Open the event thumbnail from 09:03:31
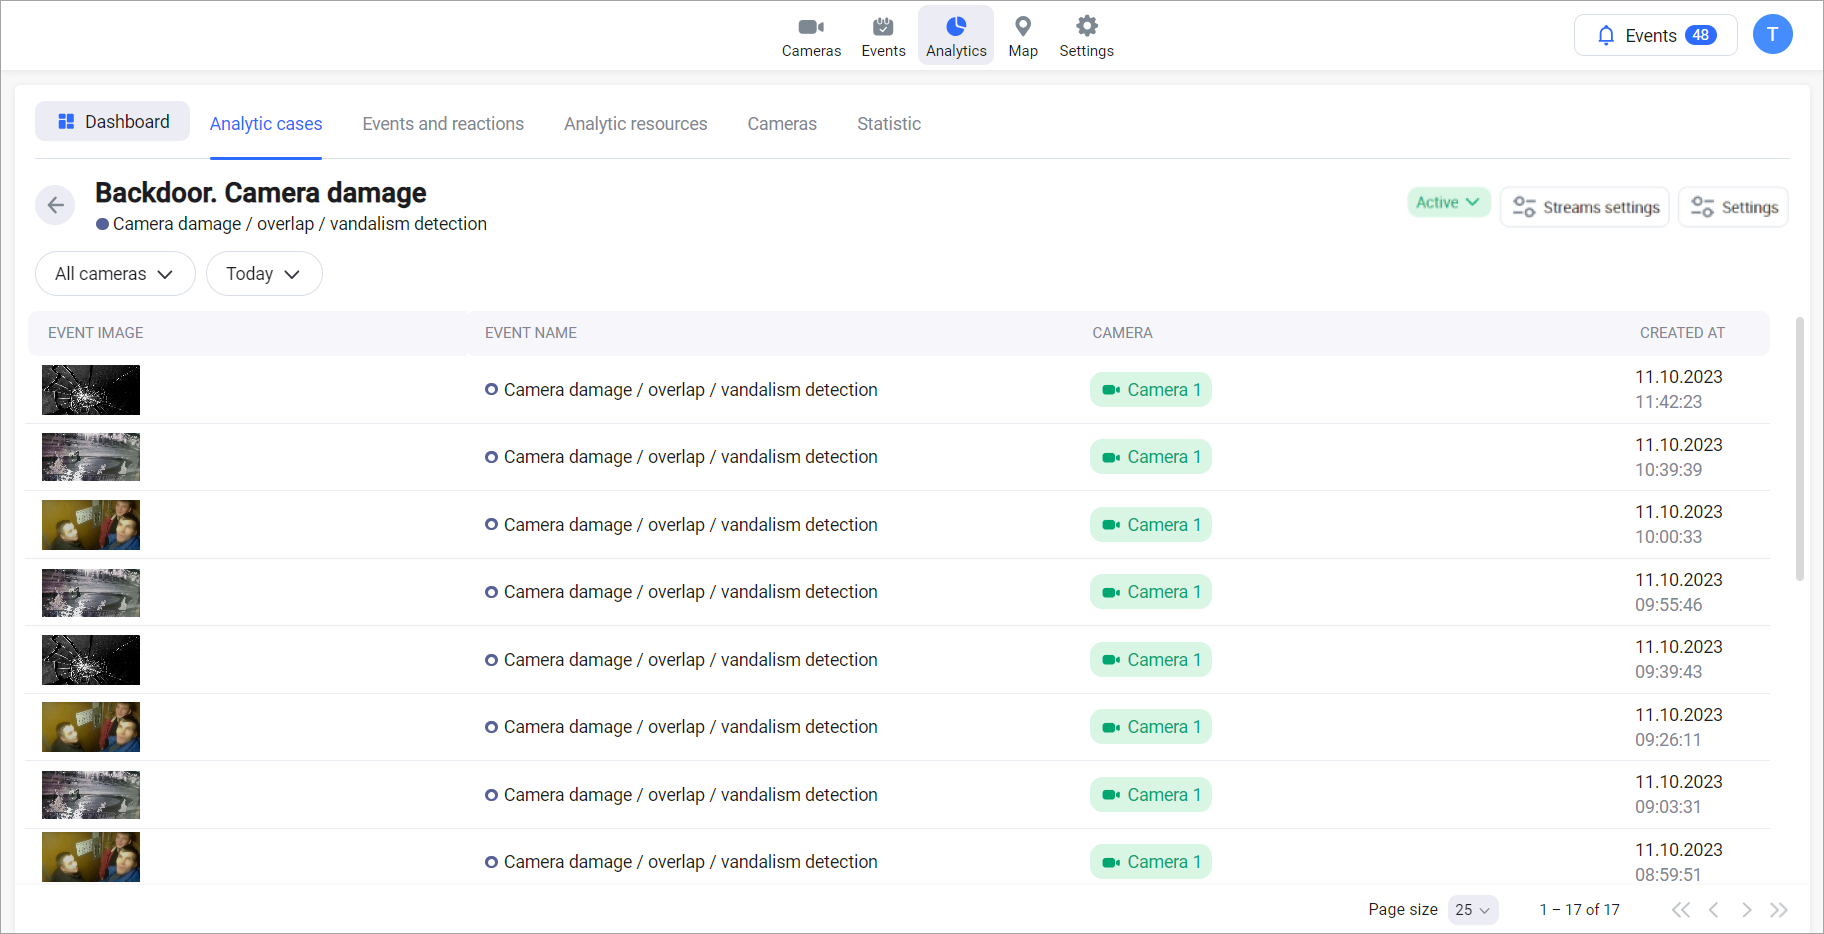This screenshot has height=934, width=1824. 91,795
